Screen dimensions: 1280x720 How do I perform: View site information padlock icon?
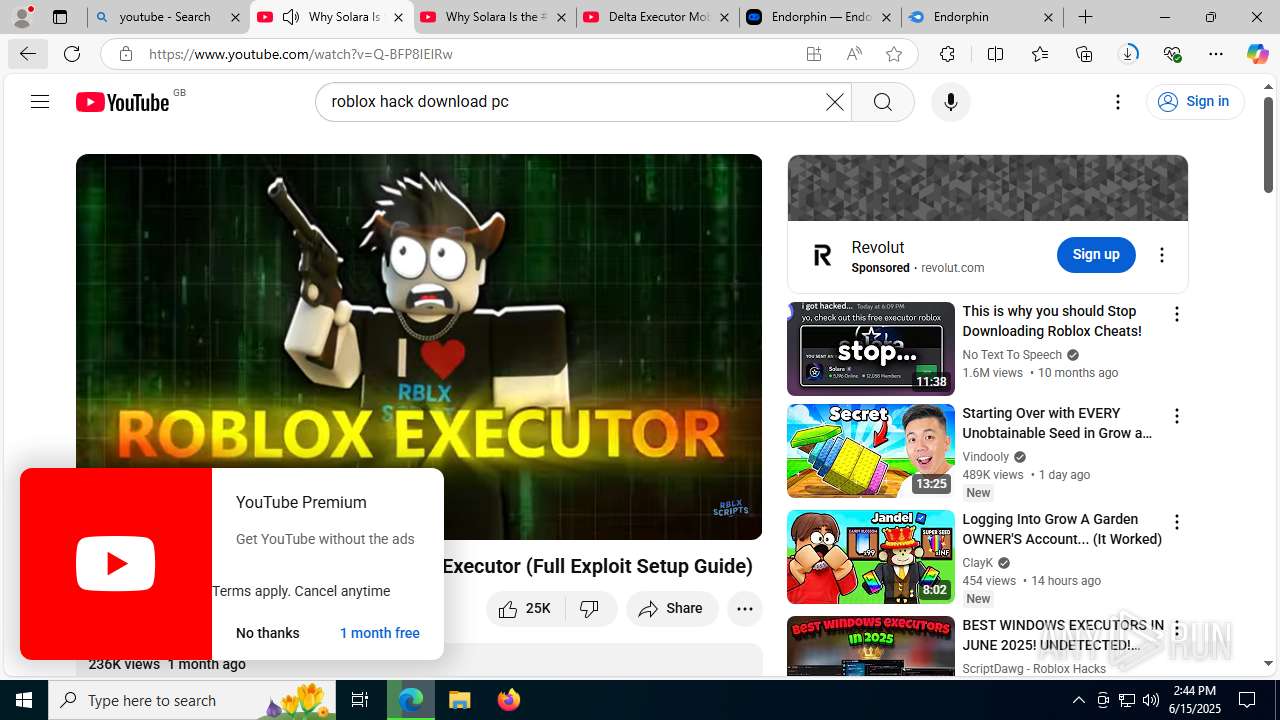point(125,54)
